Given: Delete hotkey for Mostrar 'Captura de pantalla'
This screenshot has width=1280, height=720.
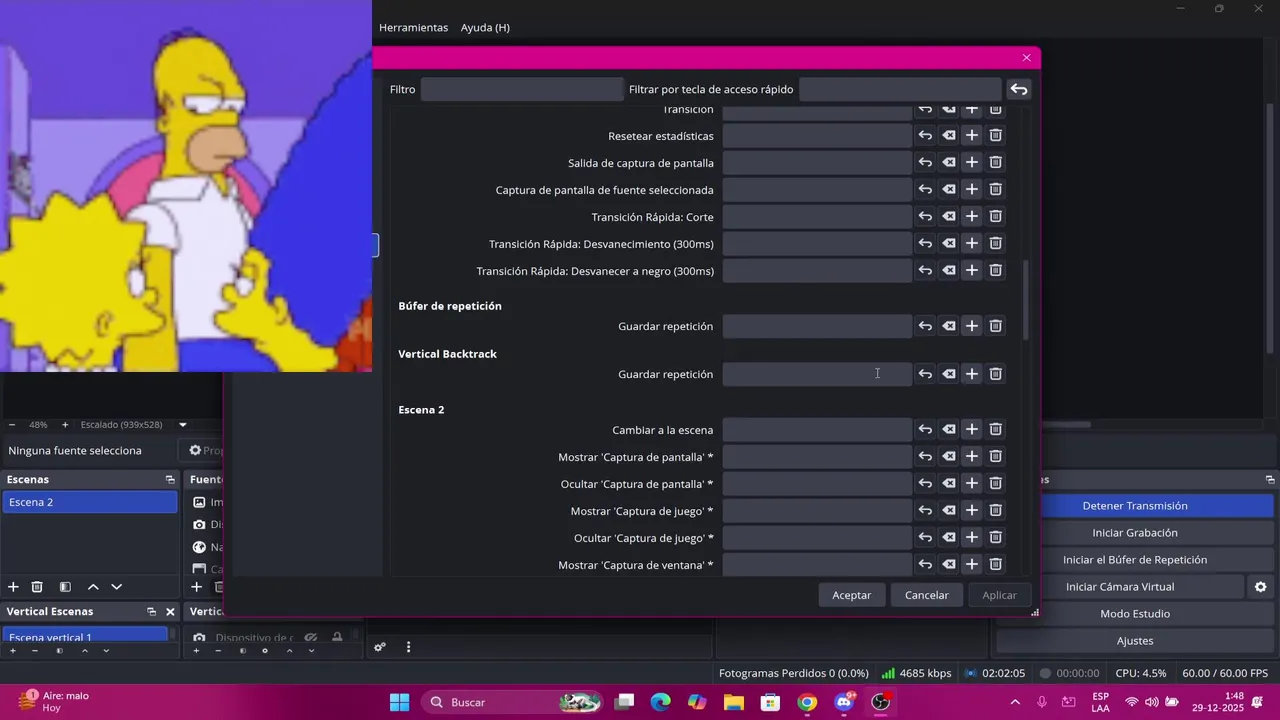Looking at the screenshot, I should click(x=996, y=456).
